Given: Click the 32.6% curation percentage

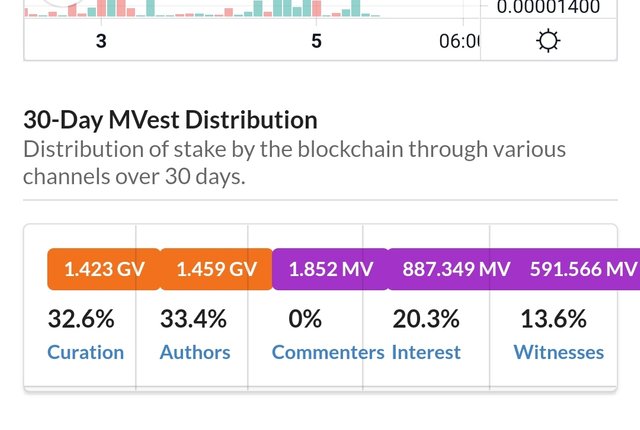Looking at the screenshot, I should point(81,320).
